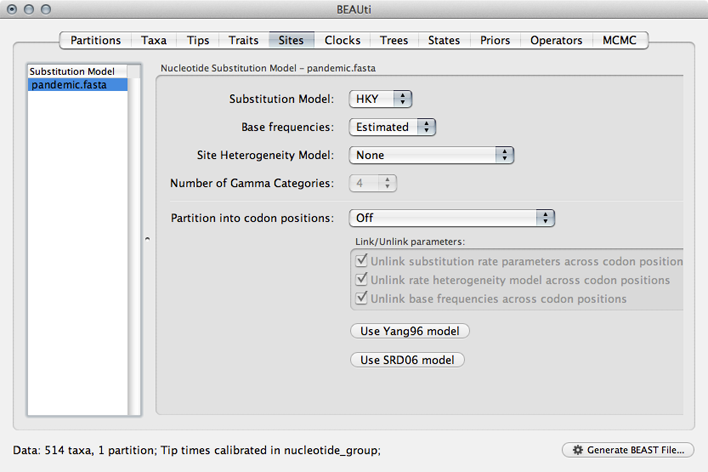The height and width of the screenshot is (472, 708).
Task: Expand the Site Heterogeneity Model dropdown
Action: [x=431, y=155]
